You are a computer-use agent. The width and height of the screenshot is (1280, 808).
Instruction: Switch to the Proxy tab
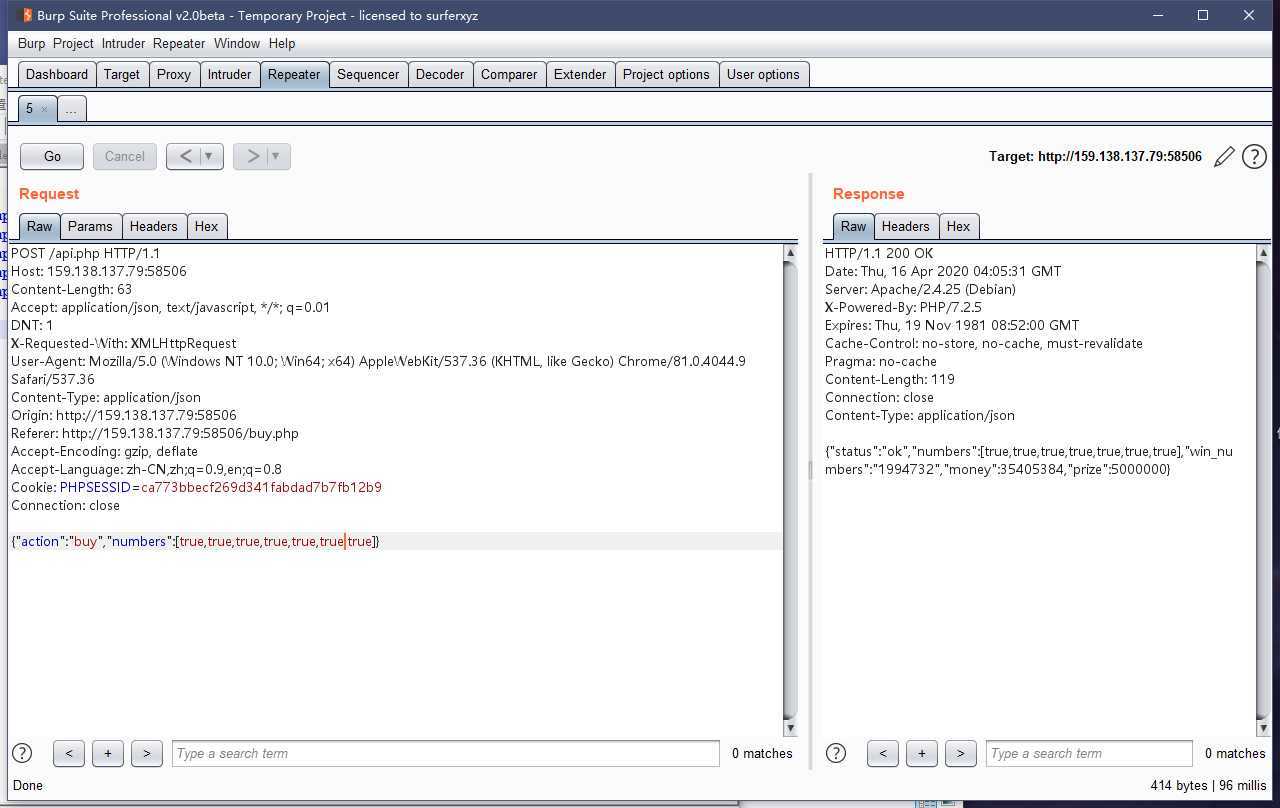click(x=174, y=74)
